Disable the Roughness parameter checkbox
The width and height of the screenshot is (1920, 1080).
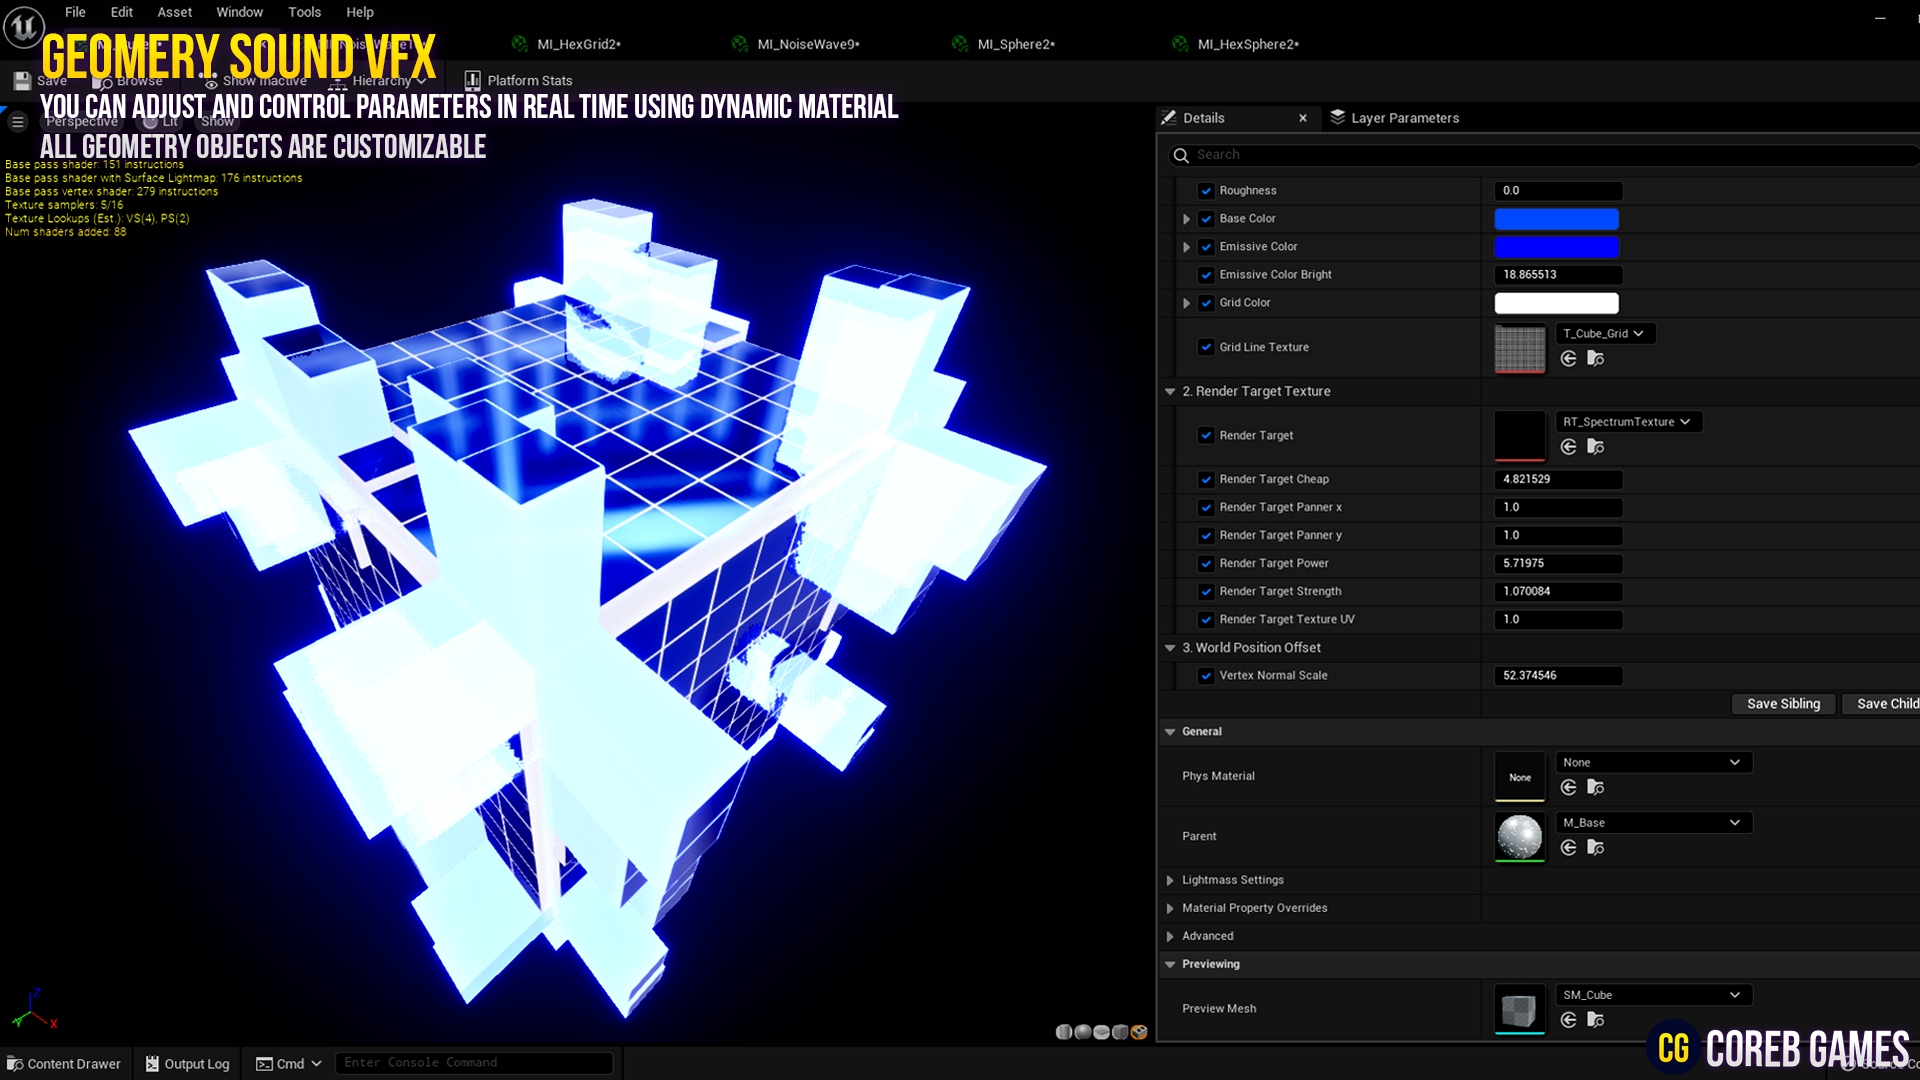coord(1207,190)
